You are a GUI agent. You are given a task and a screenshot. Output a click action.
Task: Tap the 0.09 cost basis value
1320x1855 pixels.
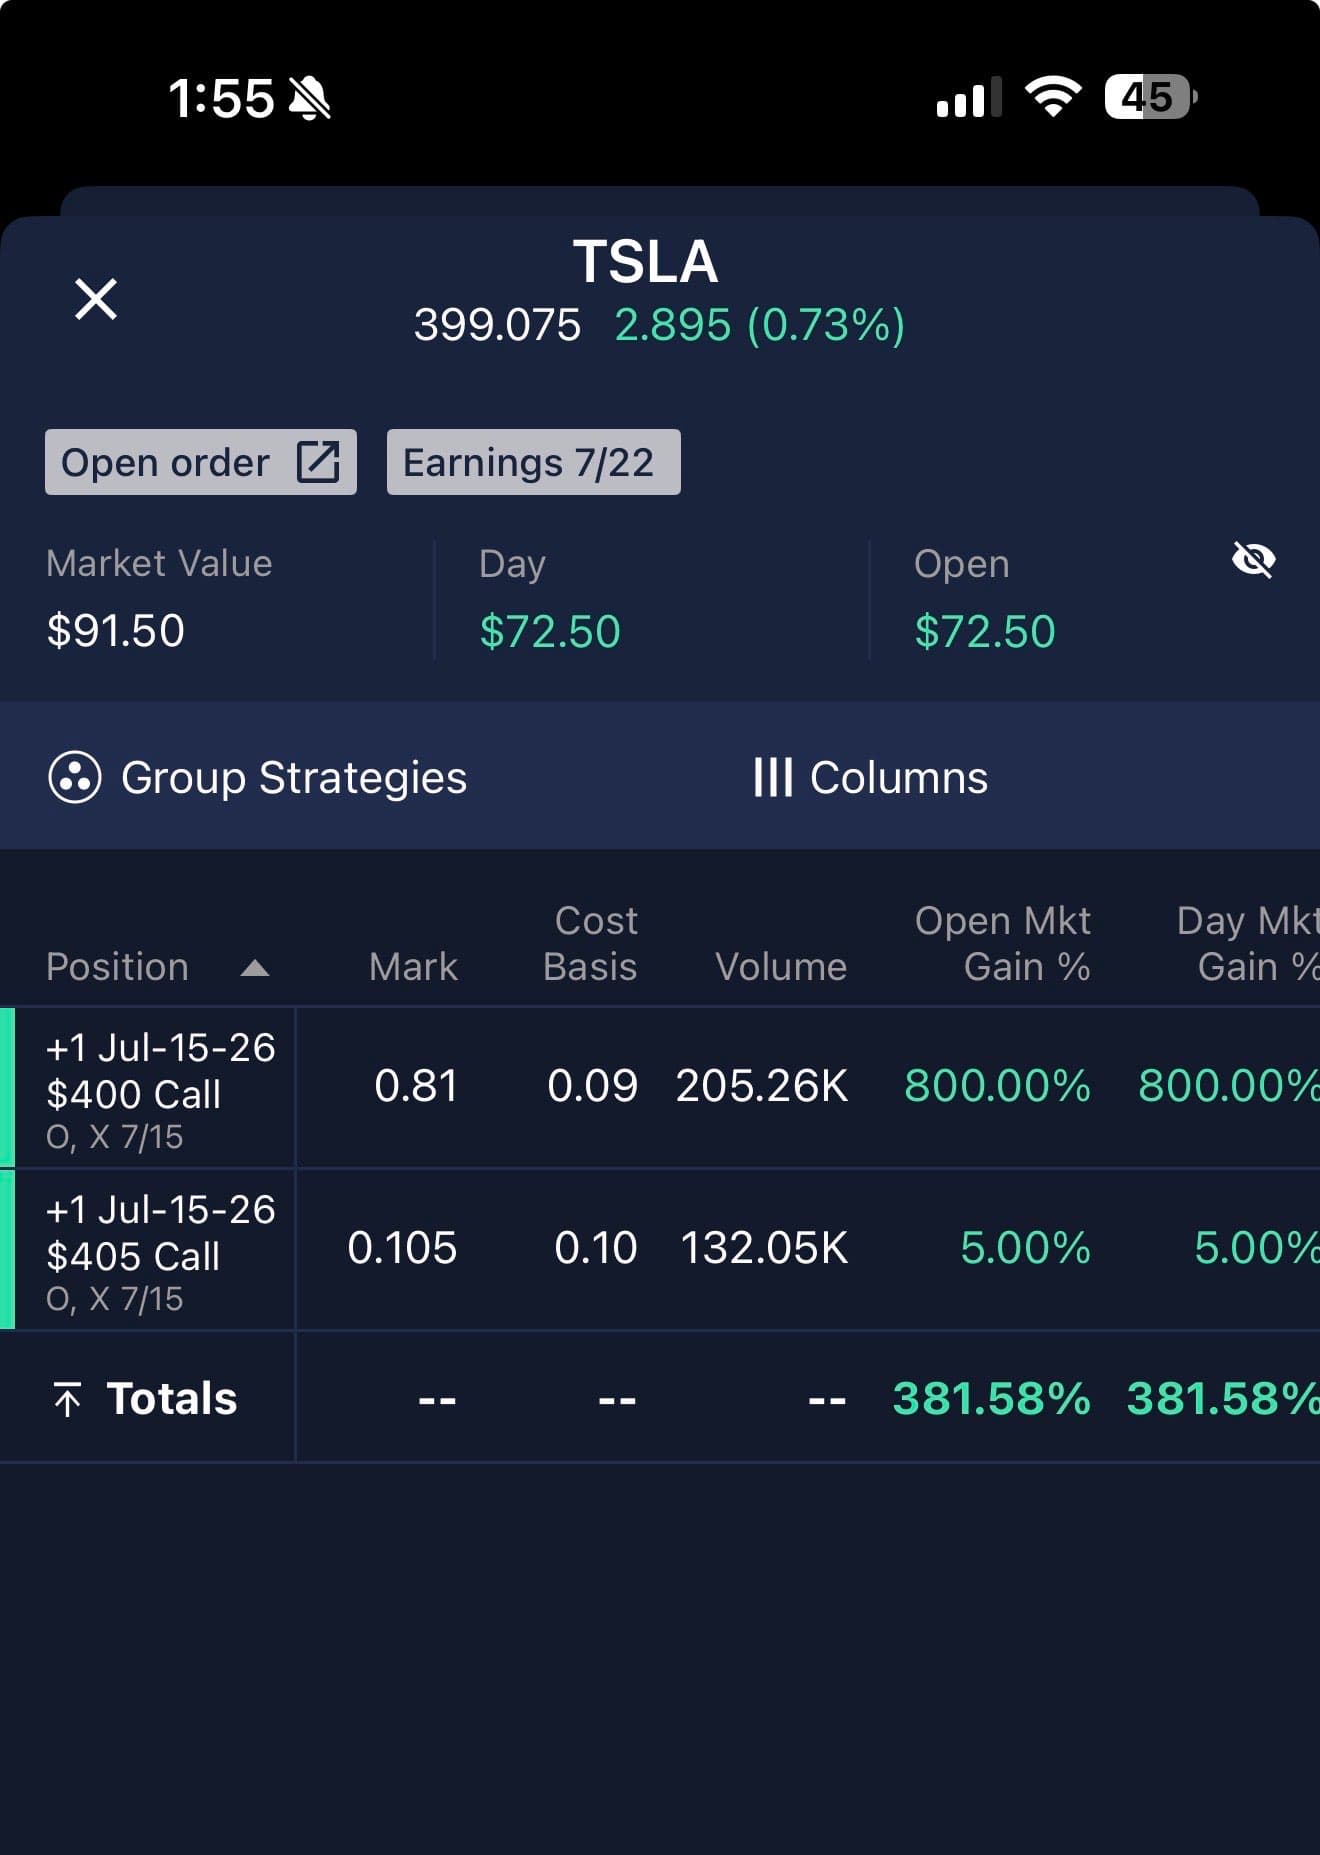coord(592,1086)
